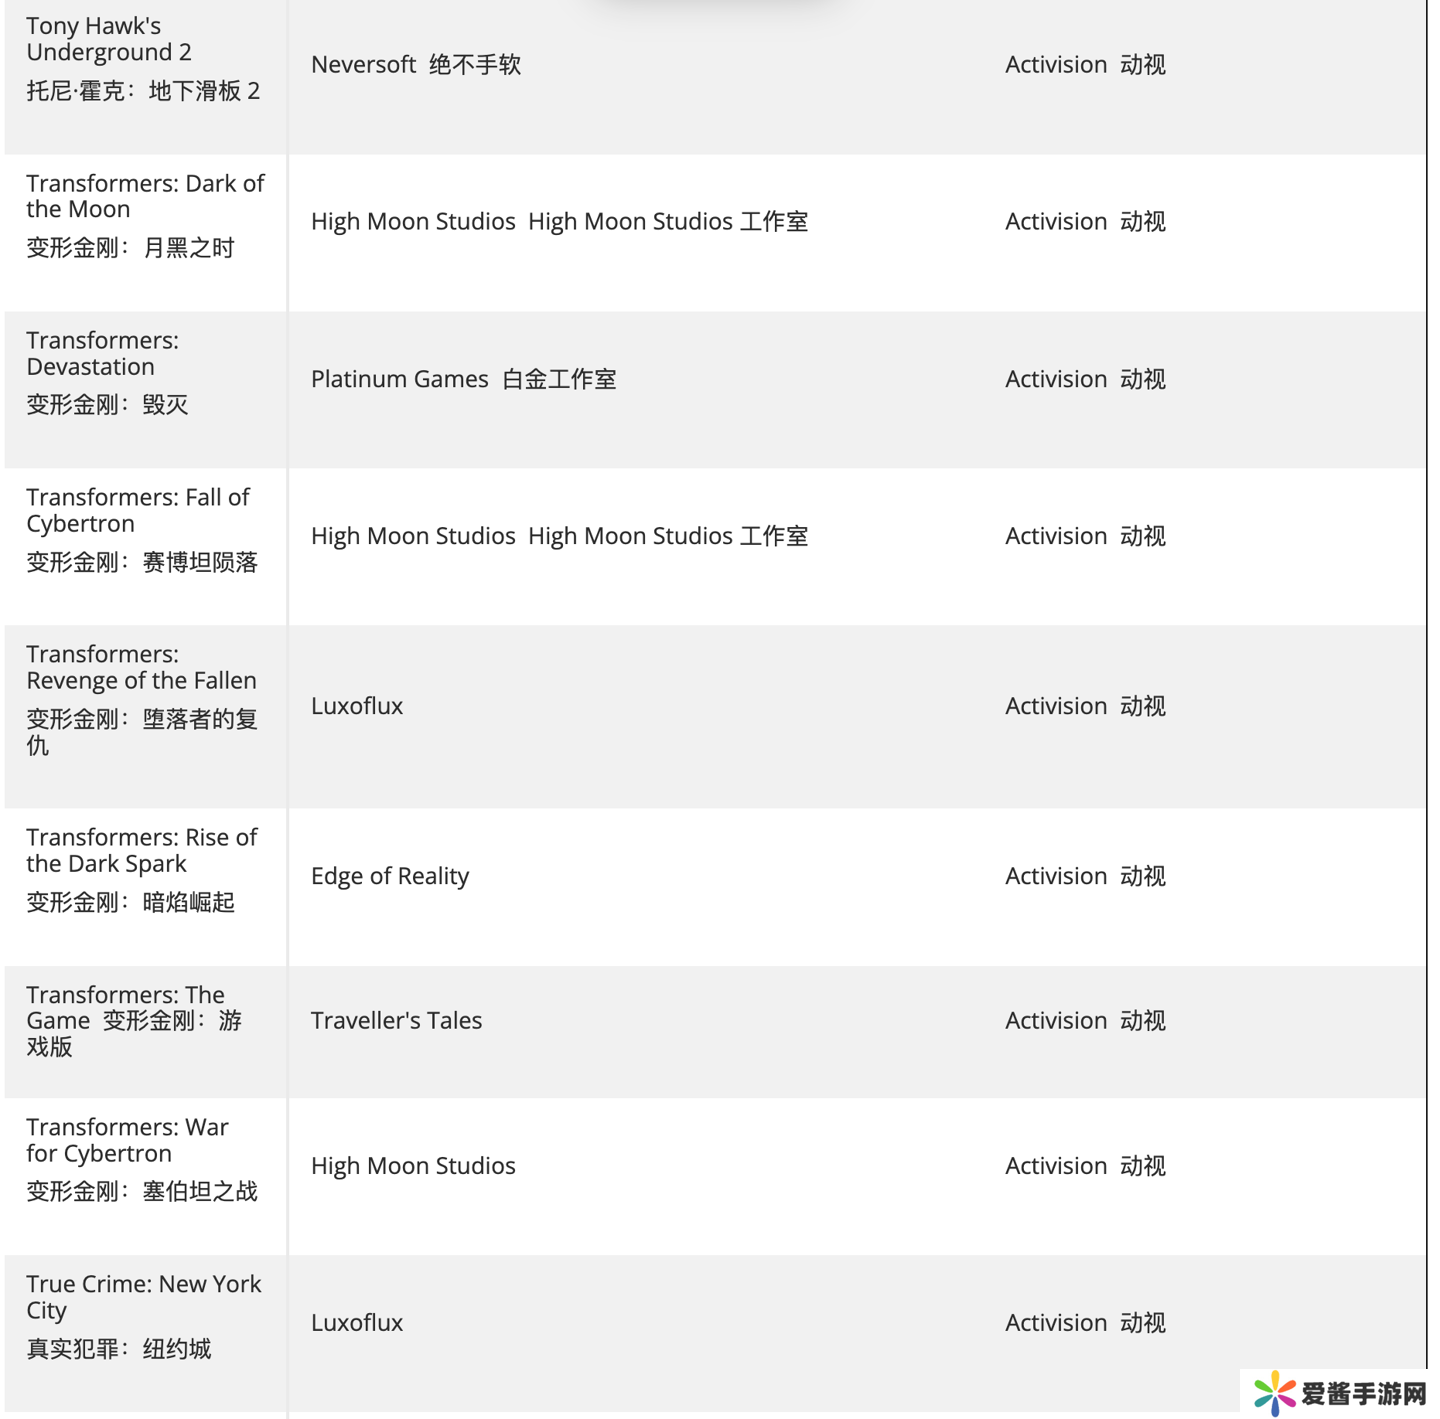Click the Edge of Reality developer cell
This screenshot has height=1419, width=1440.
click(x=390, y=876)
